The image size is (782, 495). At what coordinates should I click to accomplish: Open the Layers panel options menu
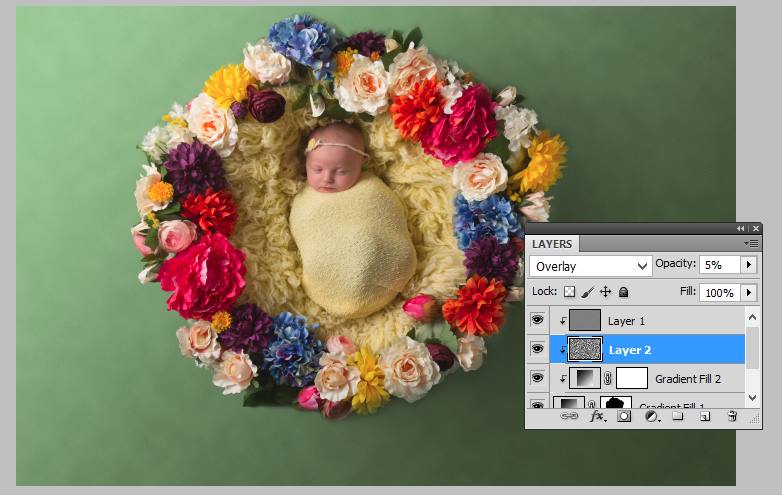click(751, 243)
